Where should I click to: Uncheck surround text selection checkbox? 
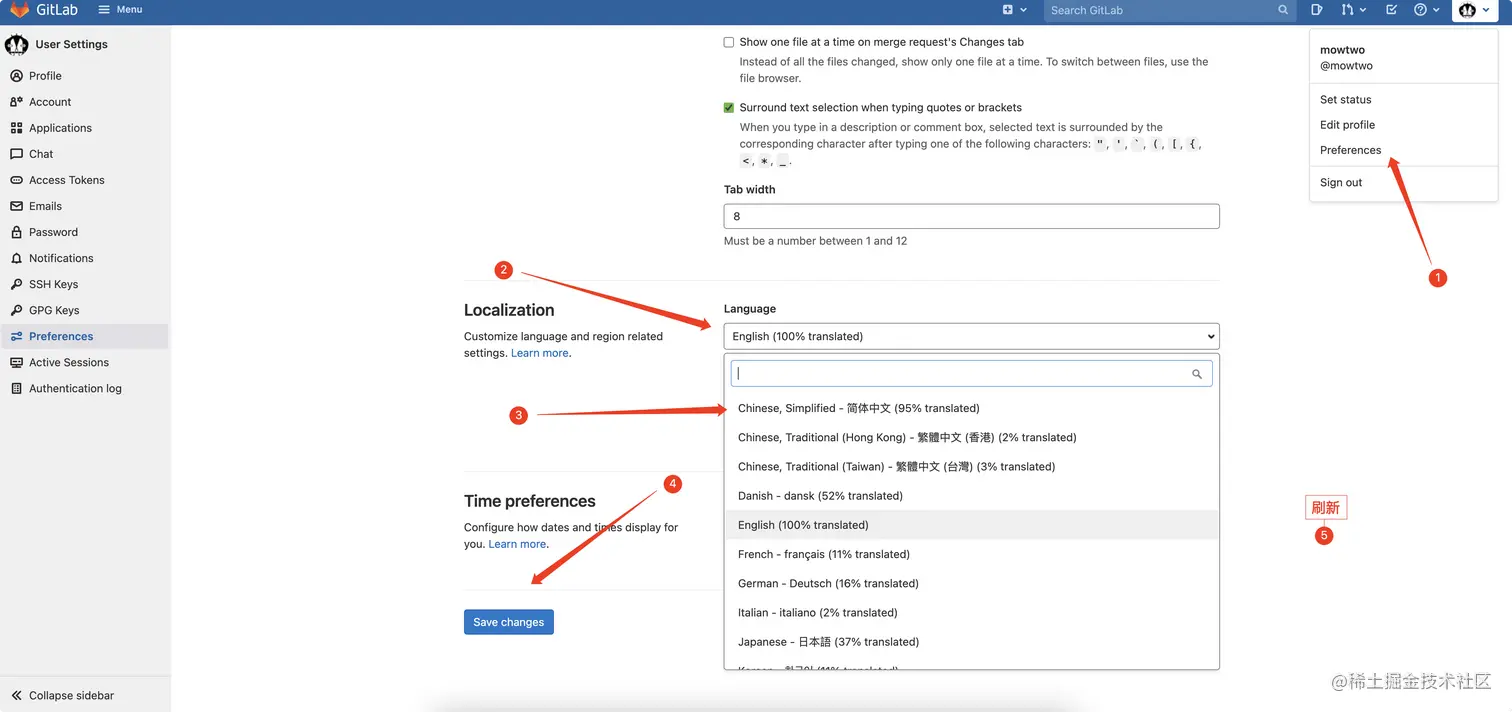click(729, 108)
